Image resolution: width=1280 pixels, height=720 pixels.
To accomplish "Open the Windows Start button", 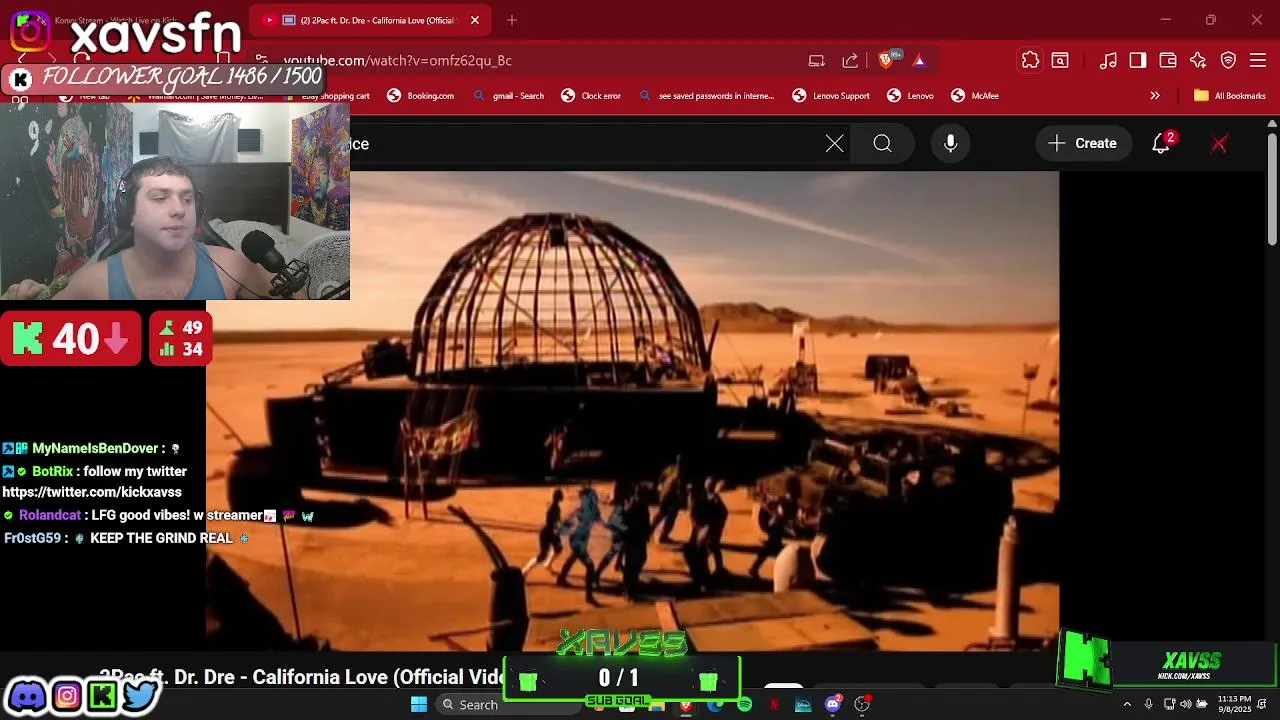I will tap(419, 704).
